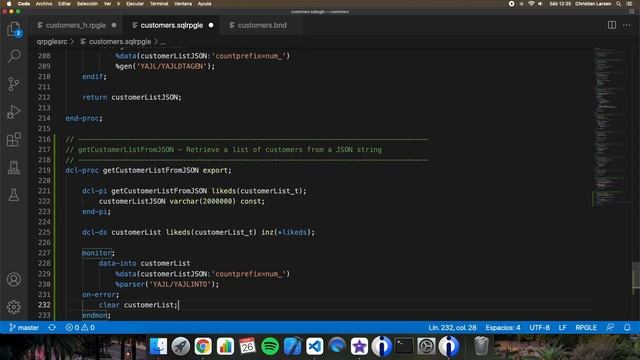
Task: Open Terminal from the Dock
Action: (404, 346)
